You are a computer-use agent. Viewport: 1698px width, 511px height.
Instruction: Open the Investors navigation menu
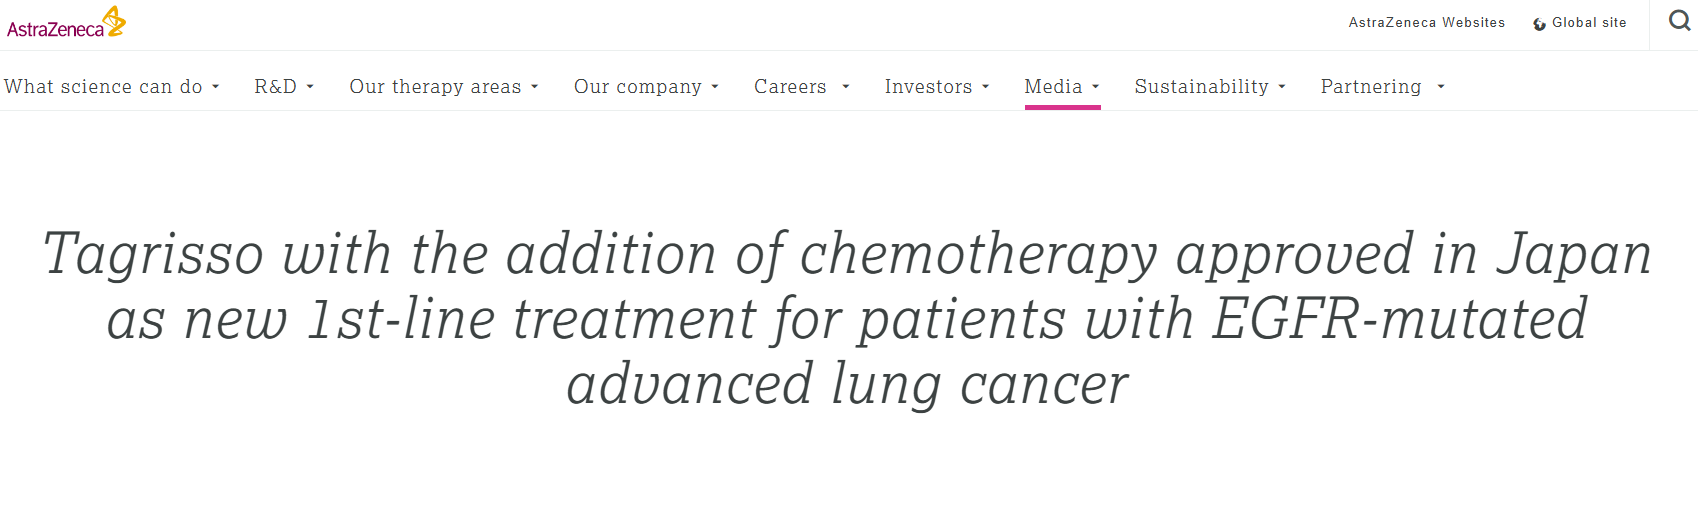(x=937, y=87)
